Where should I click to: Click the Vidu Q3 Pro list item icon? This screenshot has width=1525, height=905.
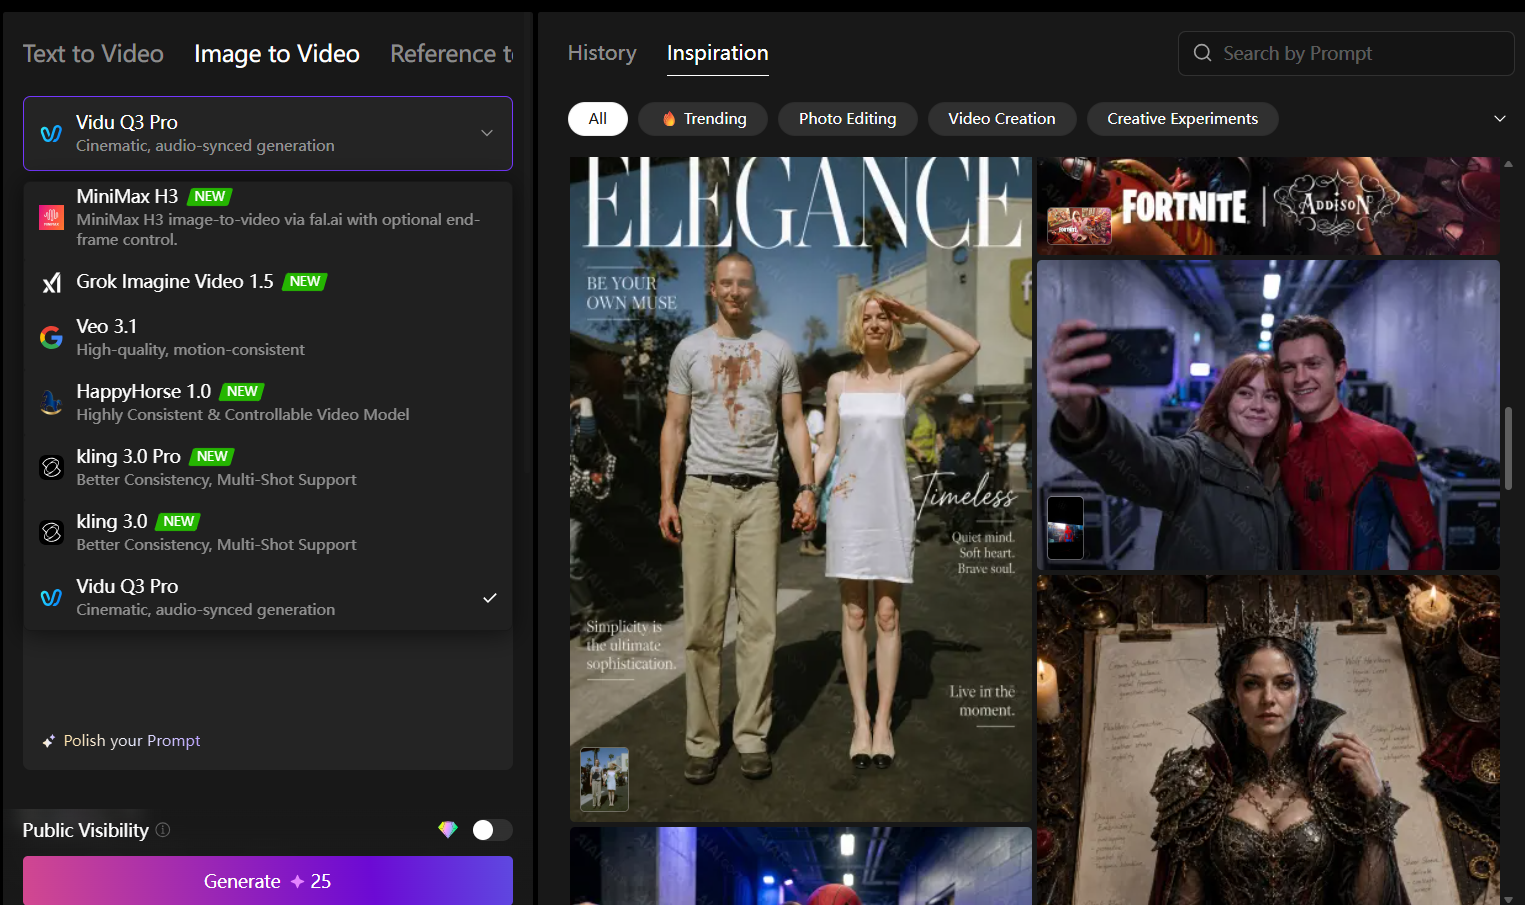point(51,598)
